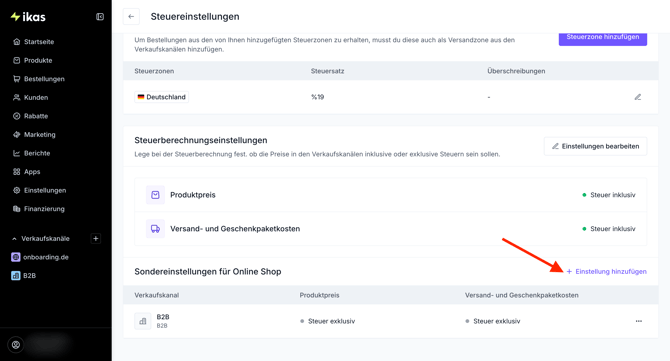Select the B2B sales channel in sidebar
Screen dimensions: 670x361
[29, 276]
